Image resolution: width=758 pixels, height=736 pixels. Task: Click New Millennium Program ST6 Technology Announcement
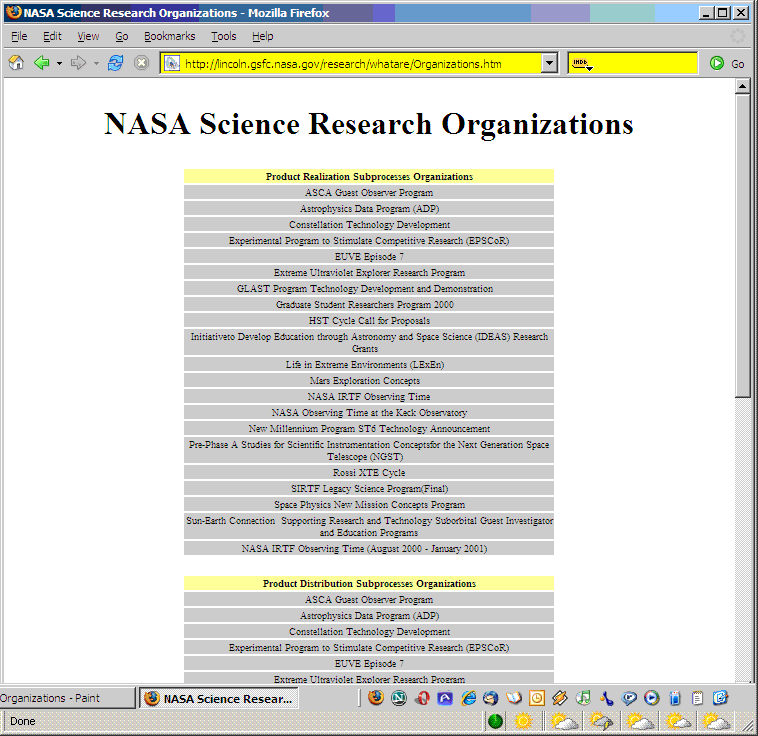coord(369,428)
